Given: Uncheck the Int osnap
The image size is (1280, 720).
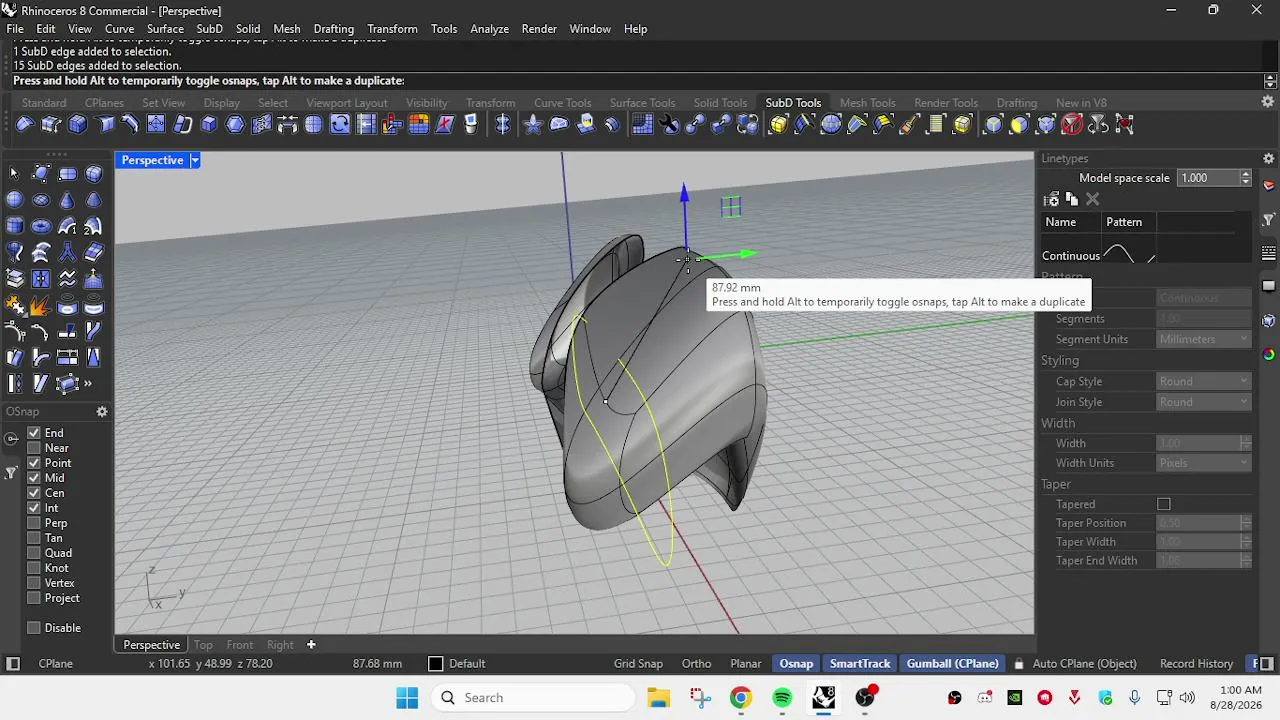Looking at the screenshot, I should coord(34,508).
